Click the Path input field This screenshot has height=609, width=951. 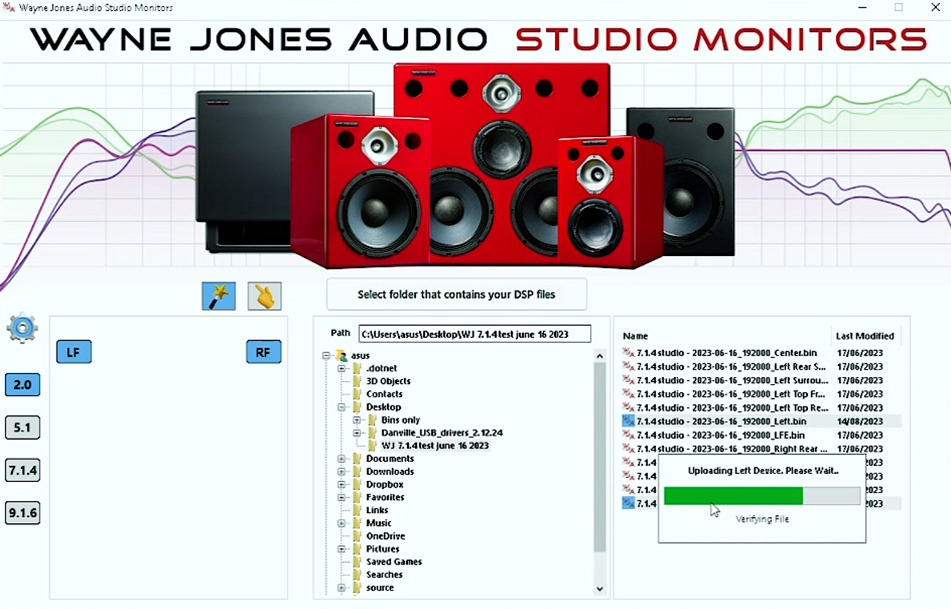pyautogui.click(x=474, y=334)
